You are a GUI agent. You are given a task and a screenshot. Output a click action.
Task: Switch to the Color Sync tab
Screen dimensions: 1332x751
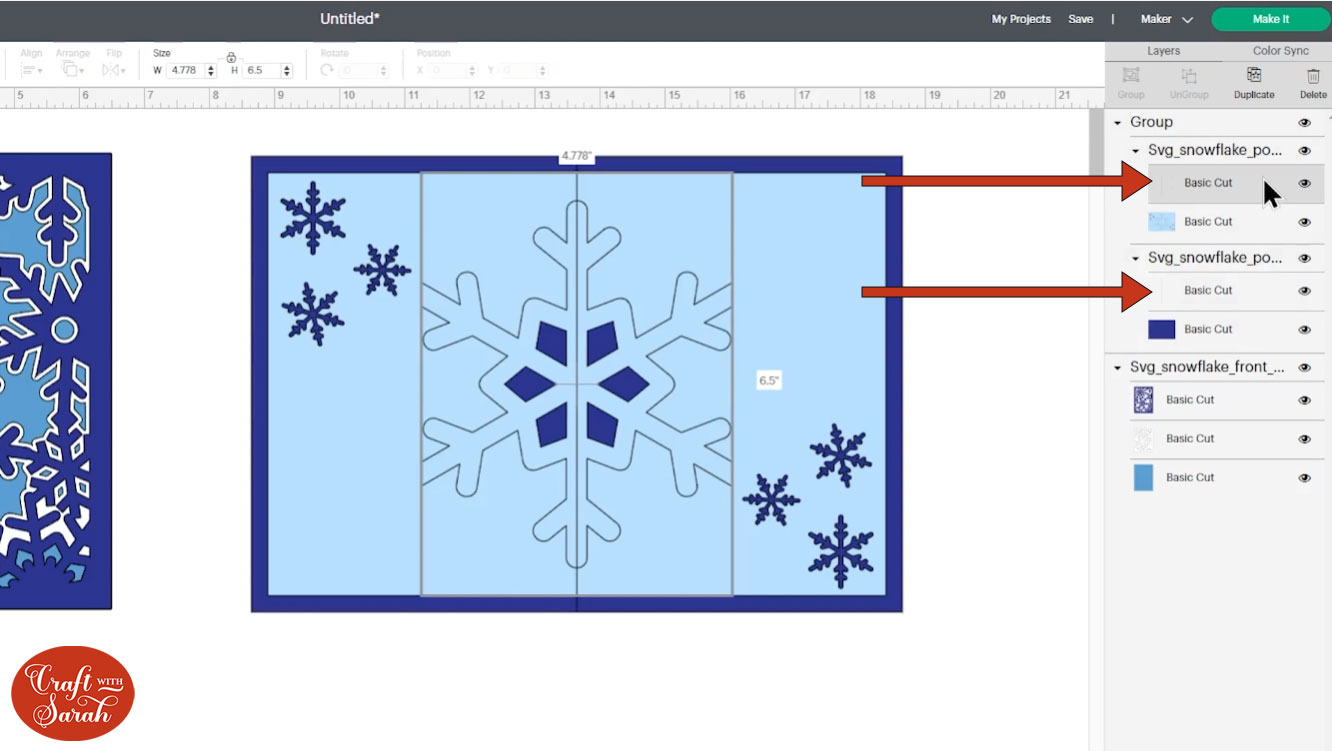click(1280, 51)
